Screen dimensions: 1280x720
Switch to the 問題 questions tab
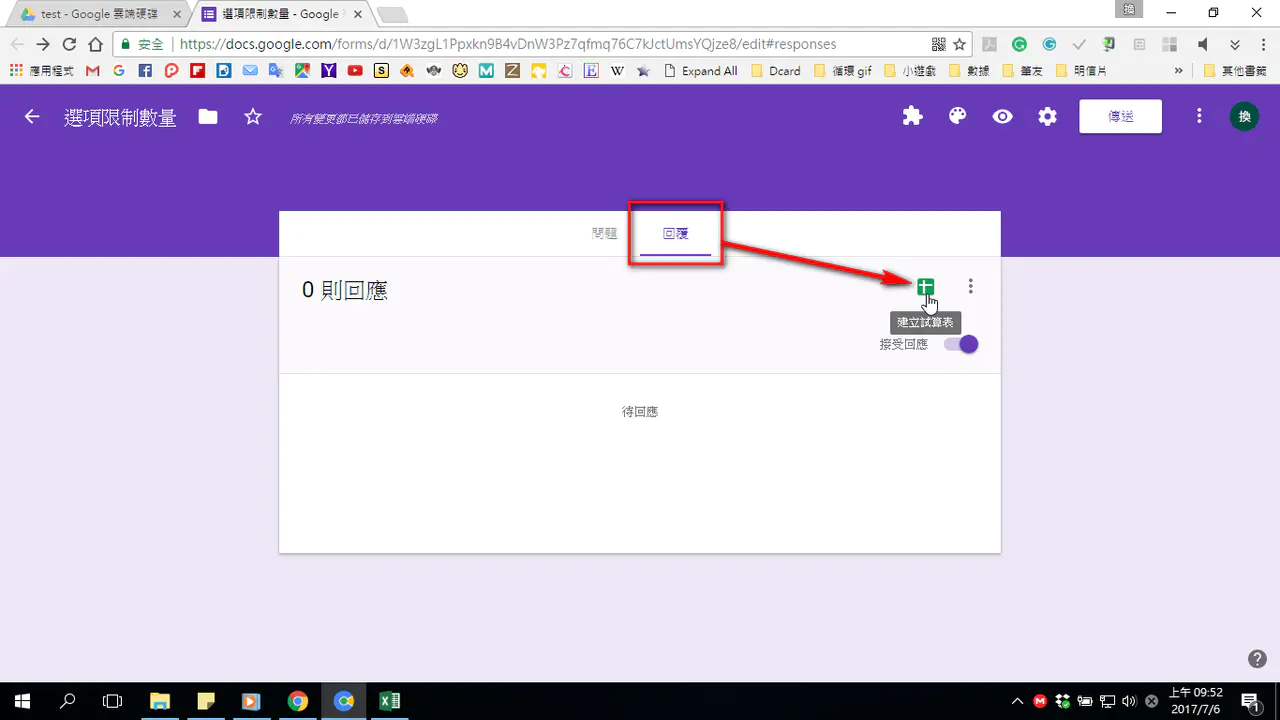pos(604,234)
